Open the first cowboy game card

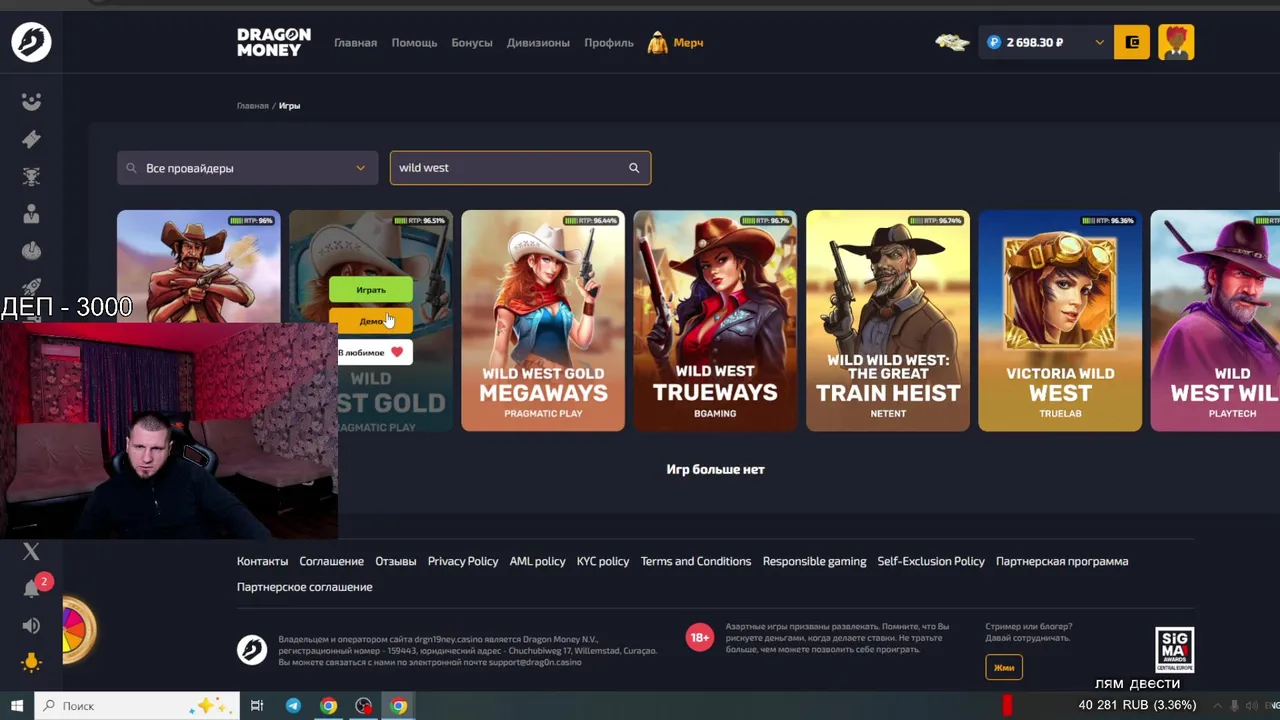coord(198,265)
